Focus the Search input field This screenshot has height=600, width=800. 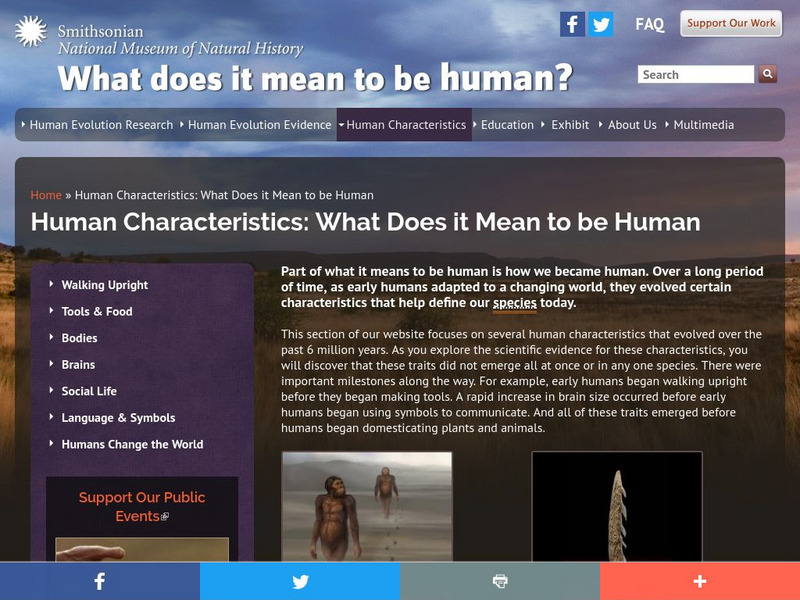tap(696, 74)
